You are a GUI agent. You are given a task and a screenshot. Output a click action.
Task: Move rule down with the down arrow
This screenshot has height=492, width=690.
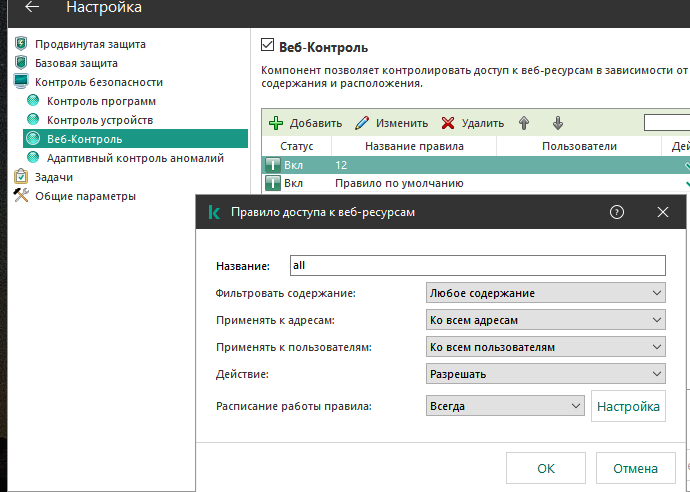point(558,123)
